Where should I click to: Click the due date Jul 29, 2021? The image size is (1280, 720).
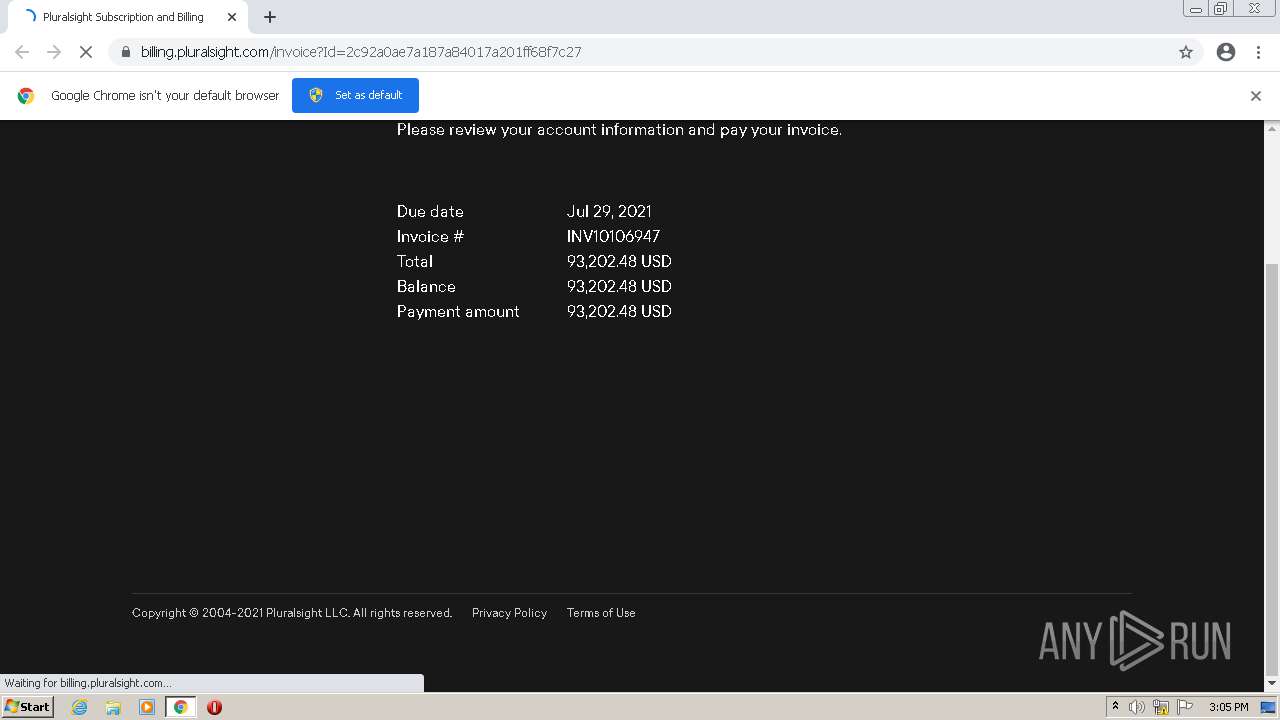point(609,212)
